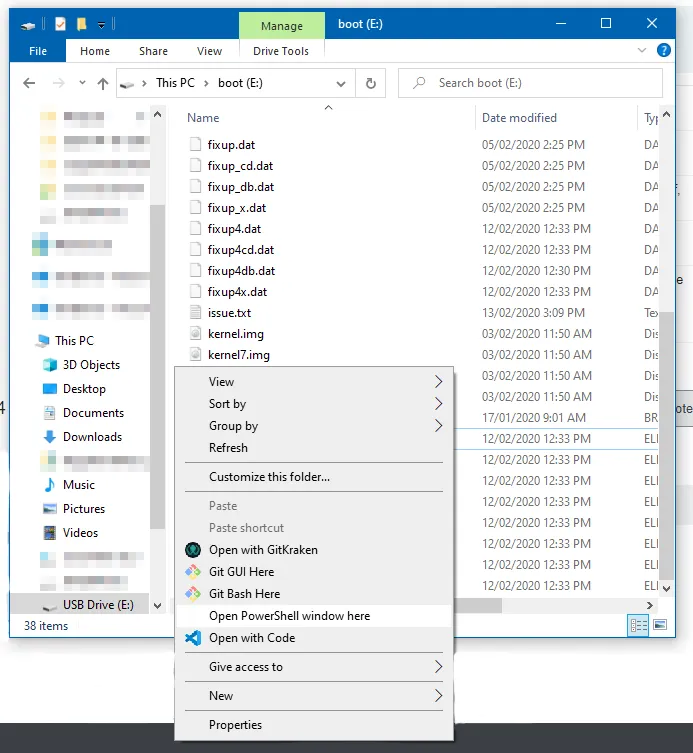The width and height of the screenshot is (693, 753).
Task: Open Music in the navigation pane
Action: click(79, 485)
